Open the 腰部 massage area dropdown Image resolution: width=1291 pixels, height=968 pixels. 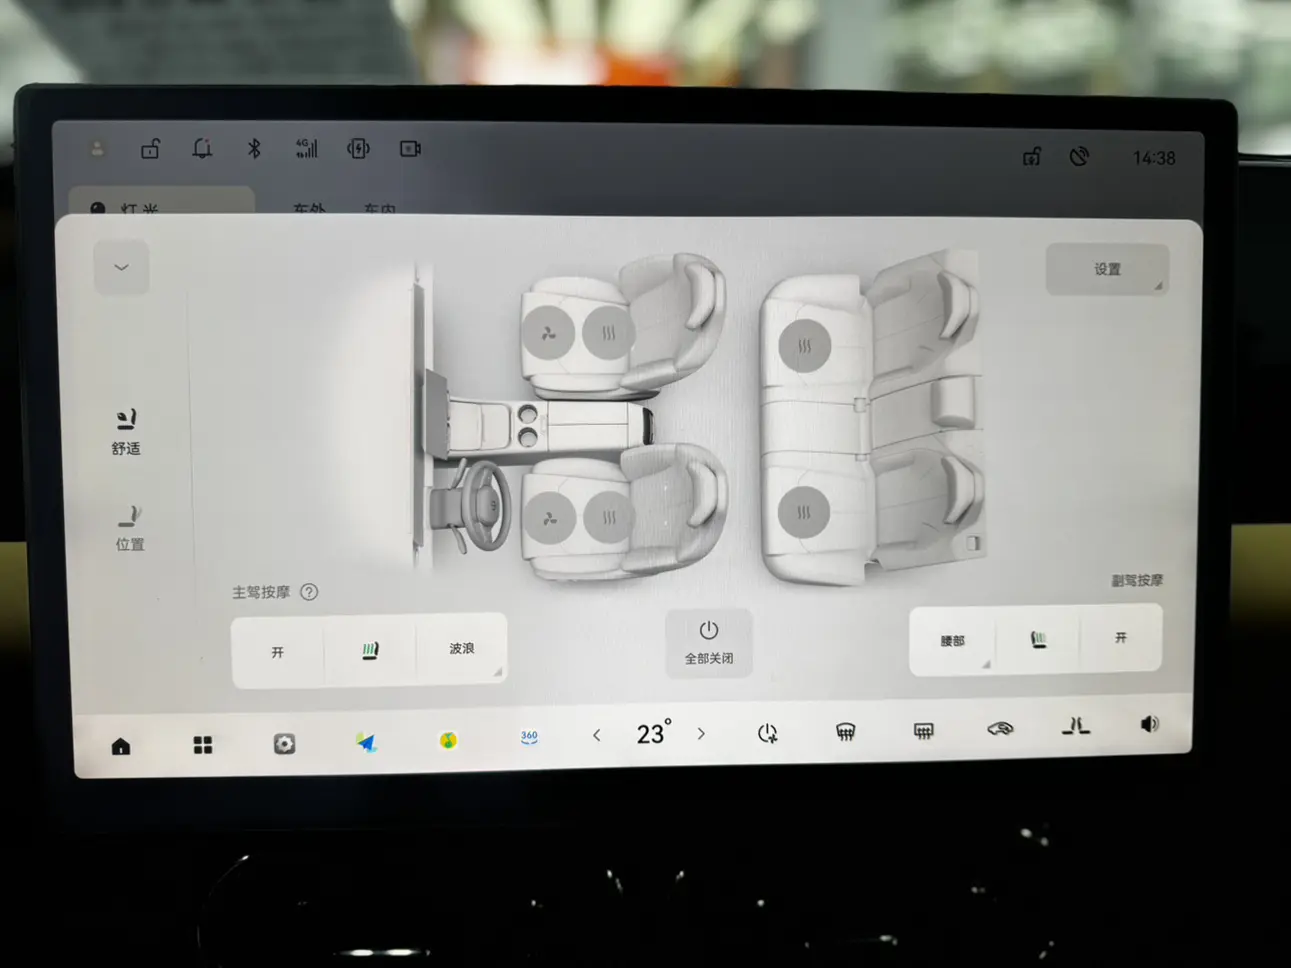tap(952, 641)
